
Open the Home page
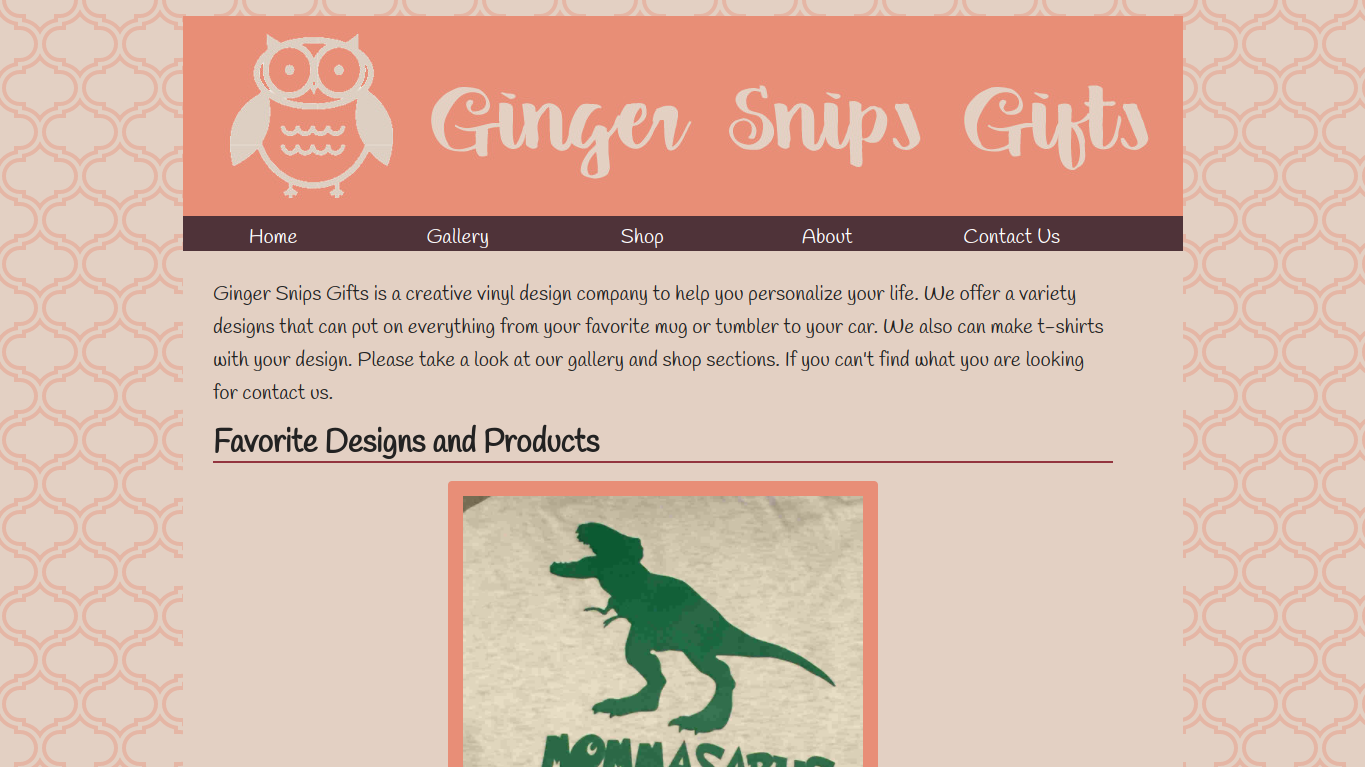(273, 236)
